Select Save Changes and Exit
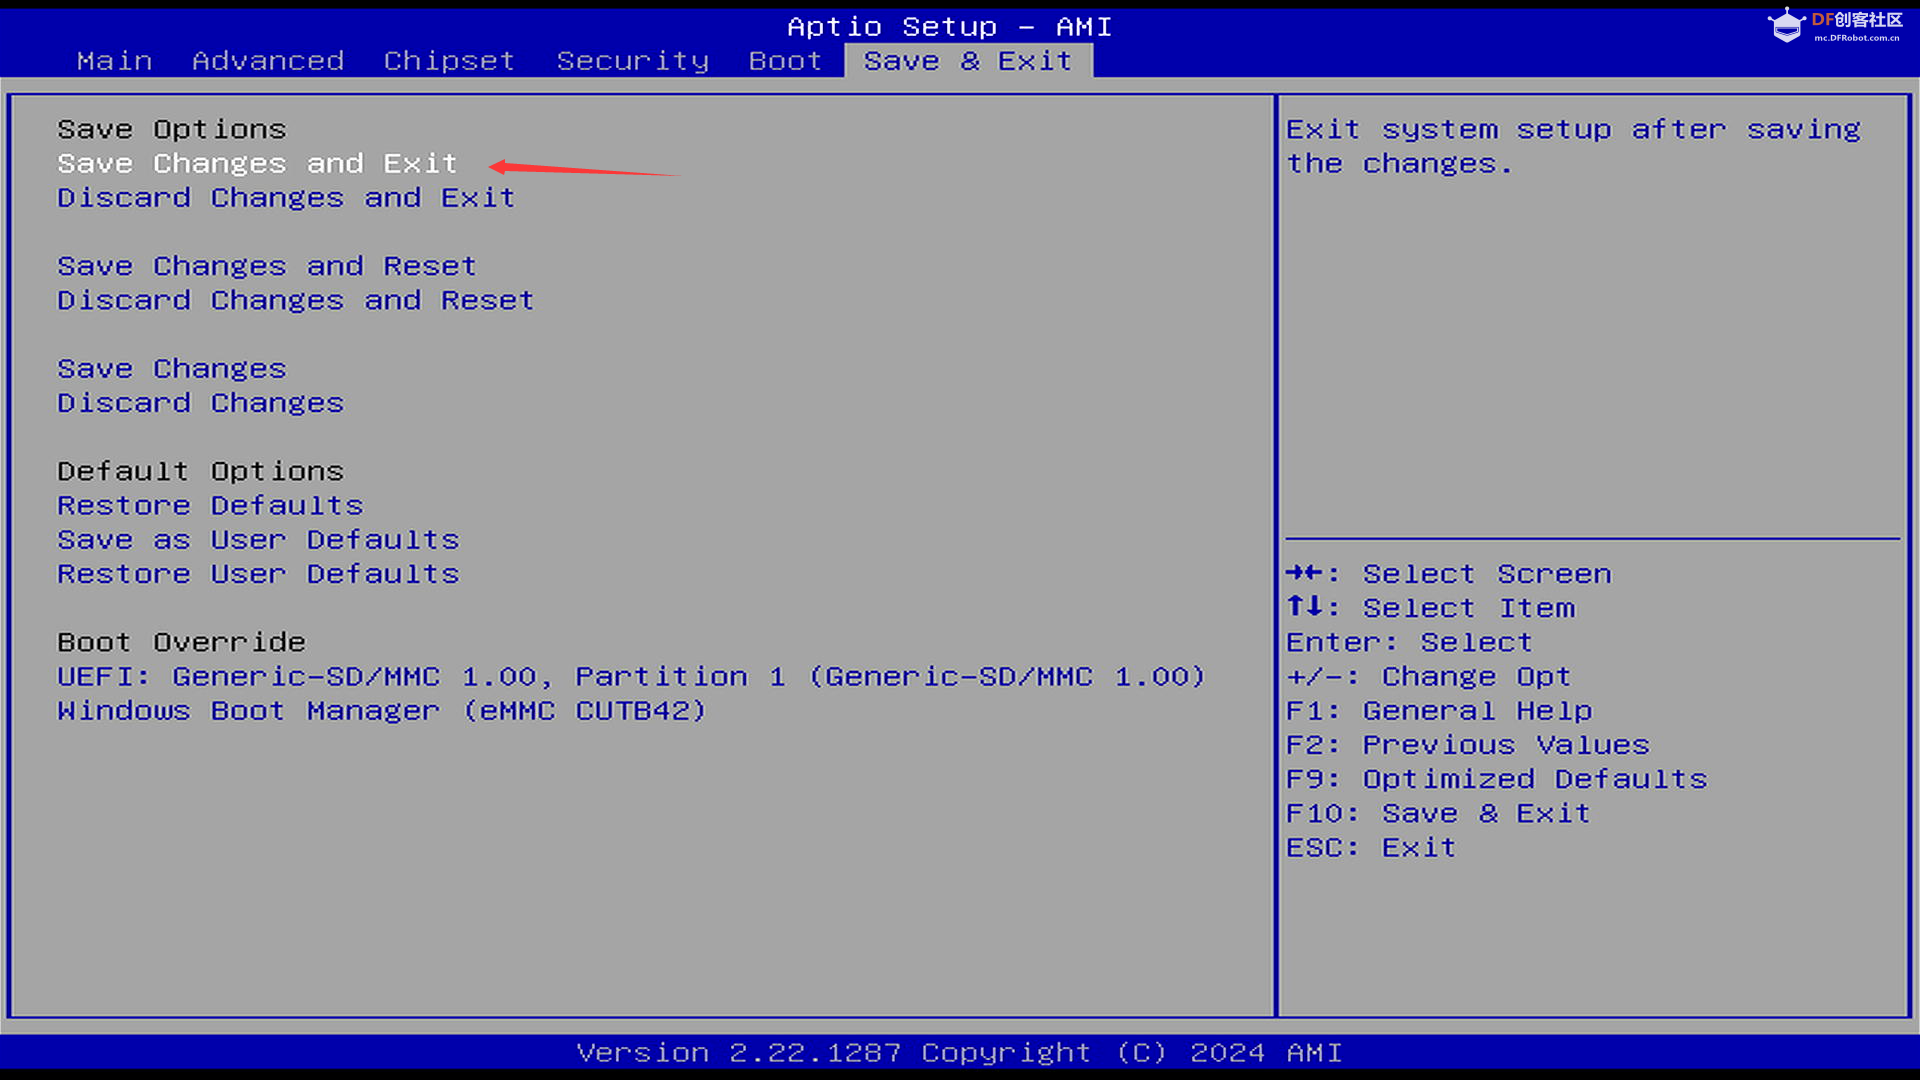This screenshot has height=1080, width=1920. click(x=257, y=163)
